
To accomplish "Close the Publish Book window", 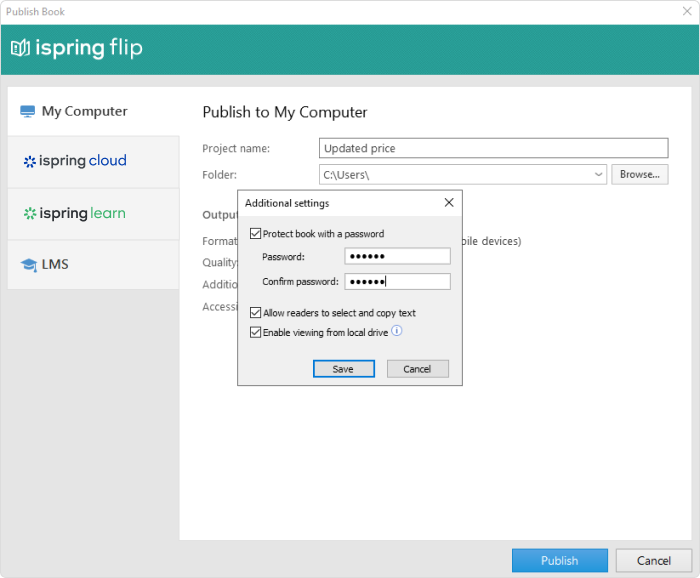I will click(687, 11).
